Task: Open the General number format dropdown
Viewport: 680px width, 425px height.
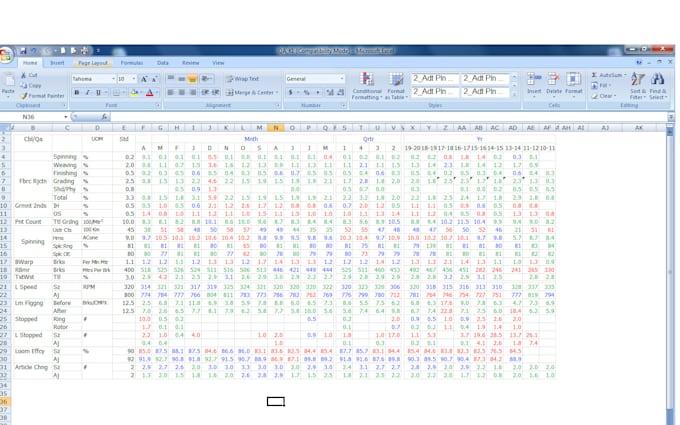Action: click(342, 79)
